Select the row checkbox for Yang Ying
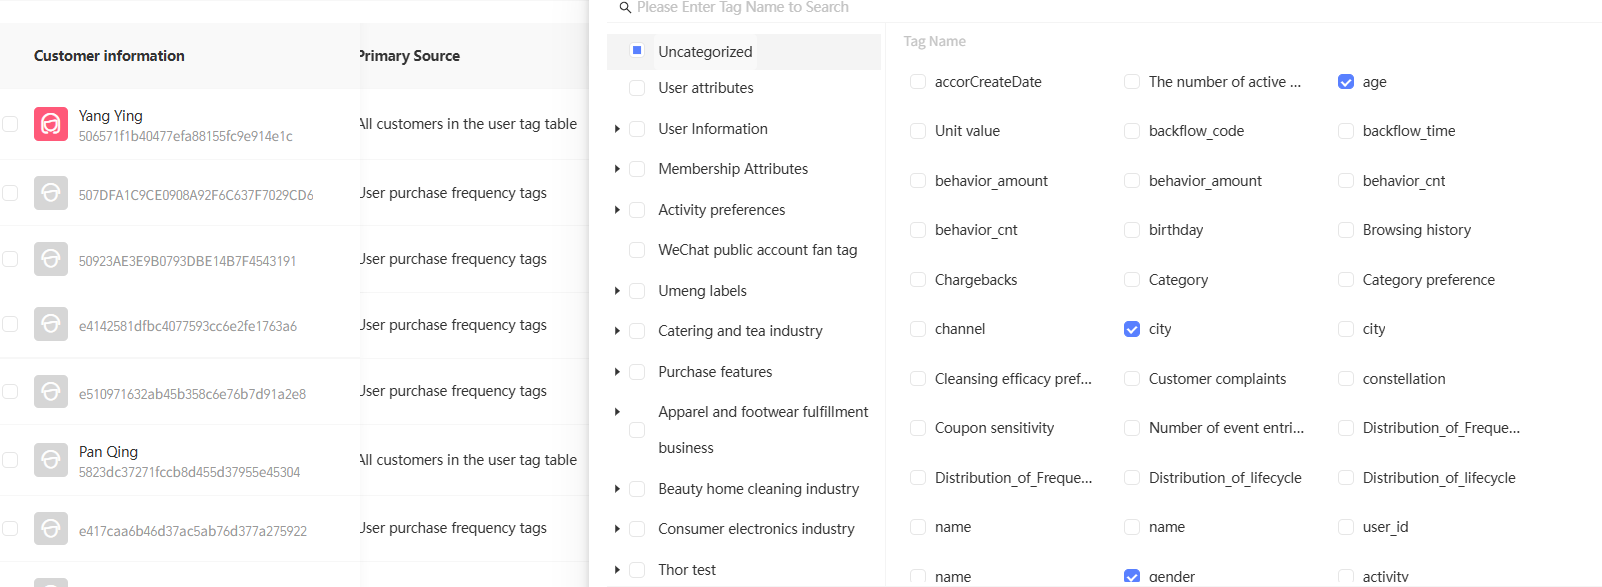Image resolution: width=1602 pixels, height=587 pixels. [x=10, y=124]
